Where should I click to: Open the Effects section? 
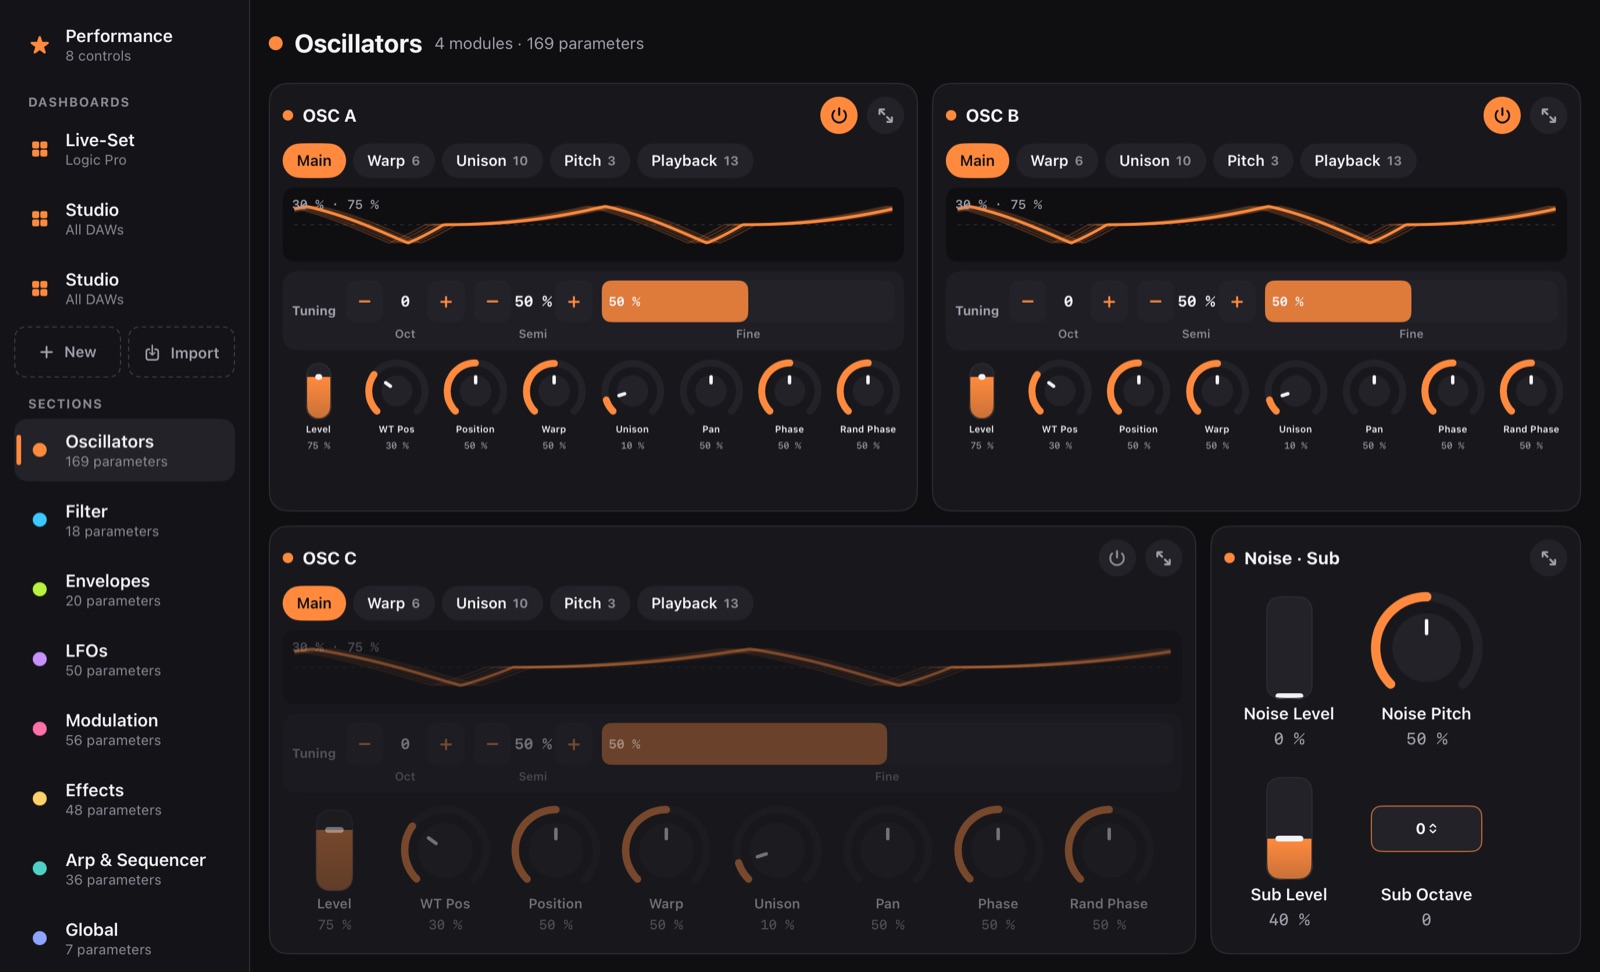[x=125, y=799]
